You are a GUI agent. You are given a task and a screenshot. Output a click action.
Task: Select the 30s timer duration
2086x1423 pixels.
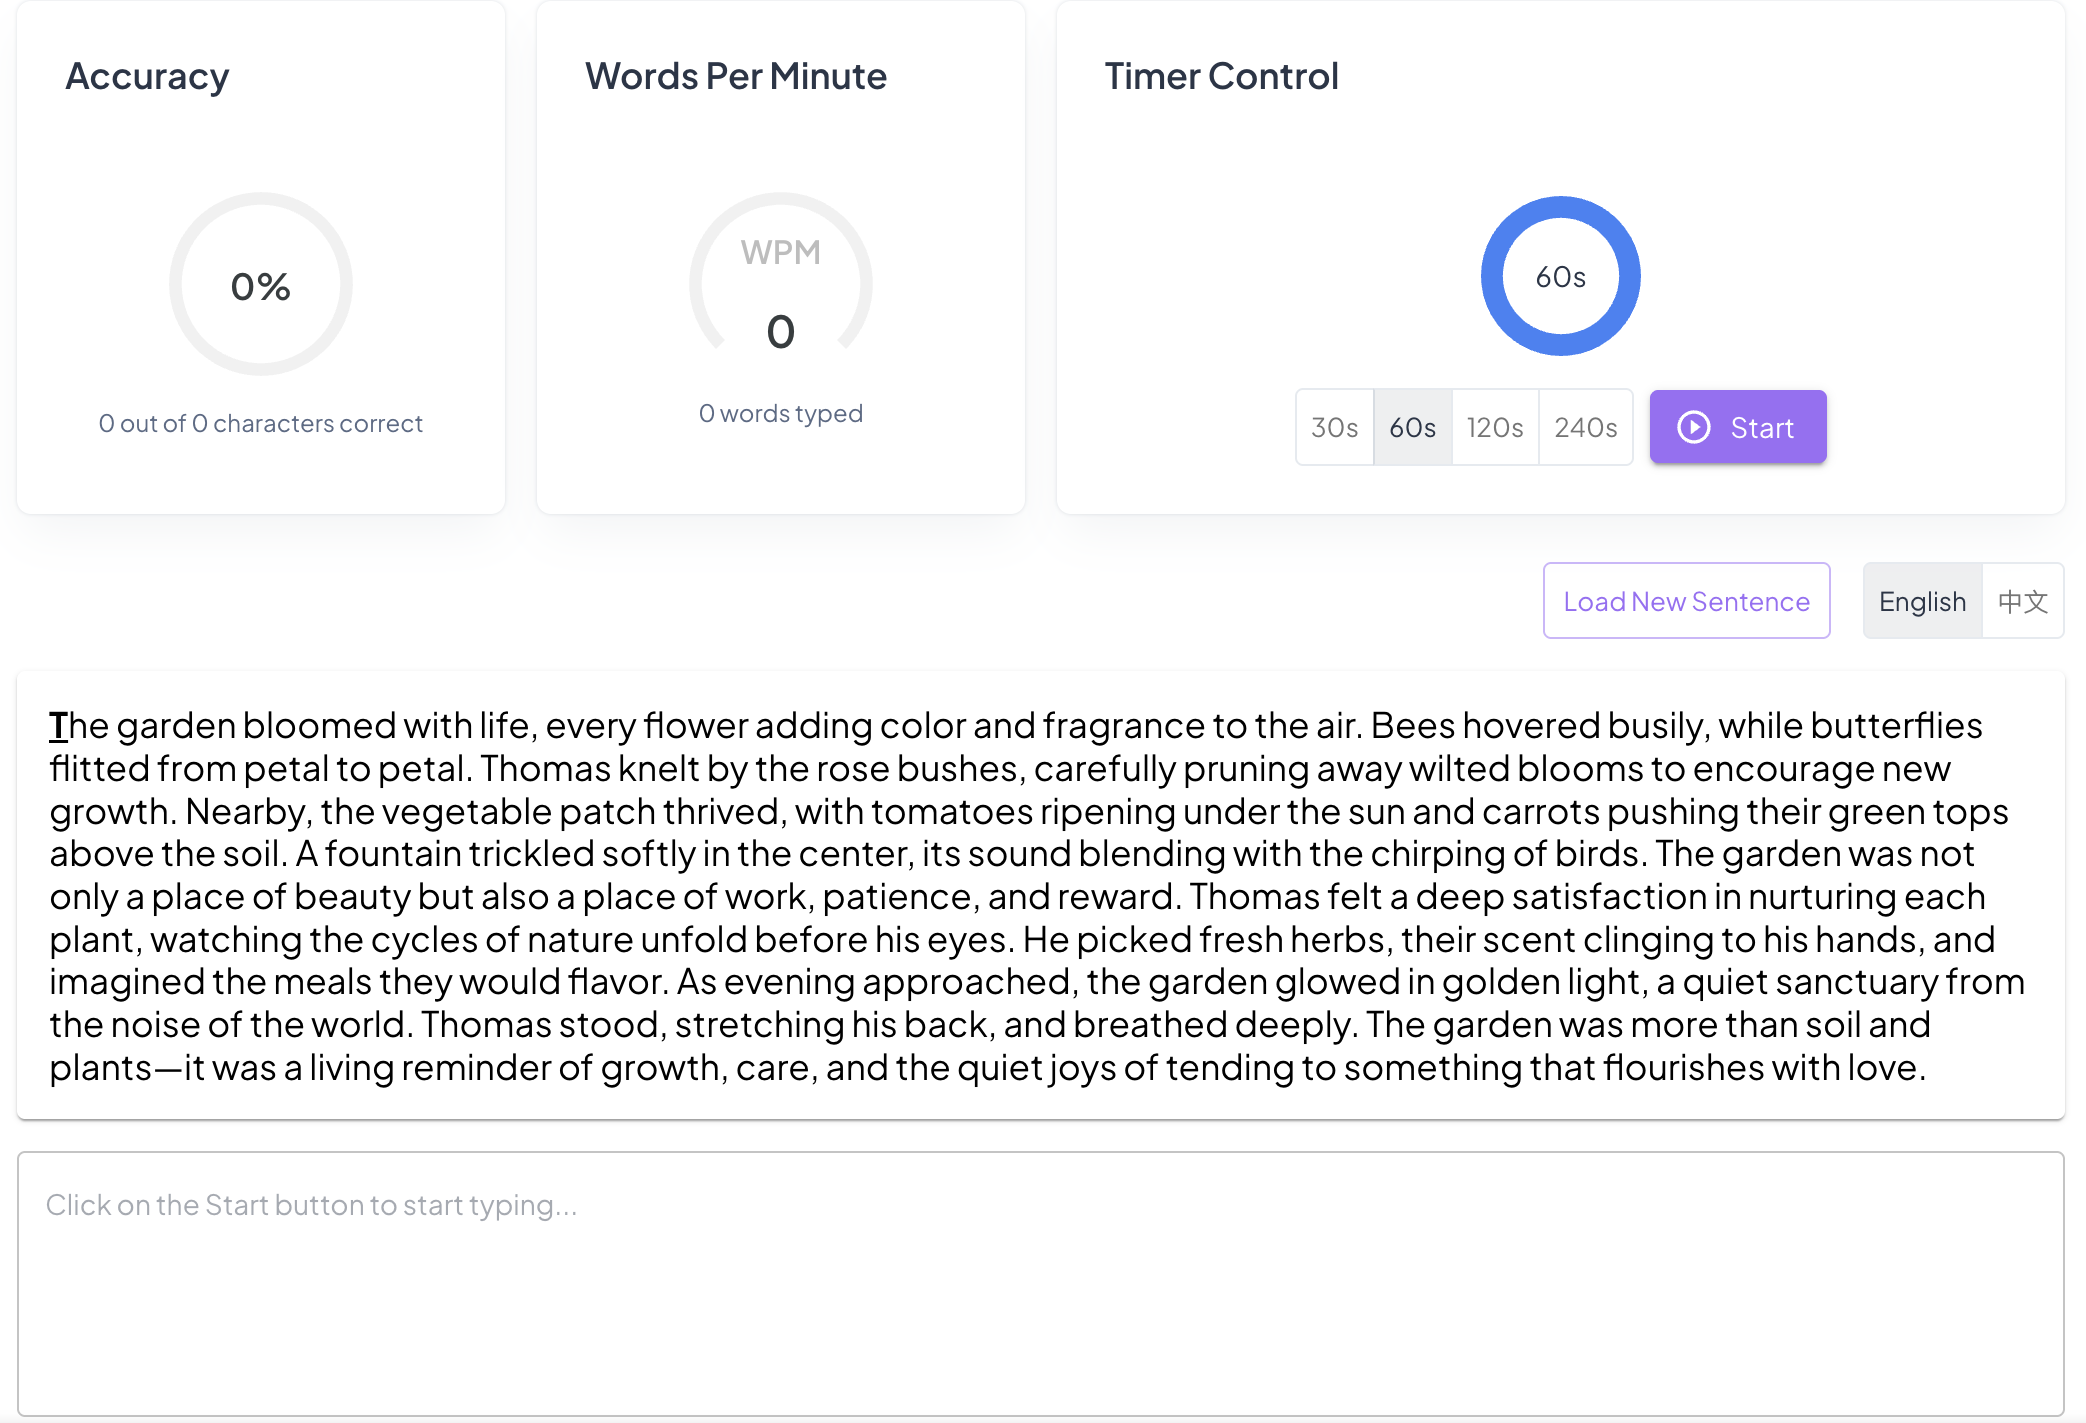point(1334,427)
